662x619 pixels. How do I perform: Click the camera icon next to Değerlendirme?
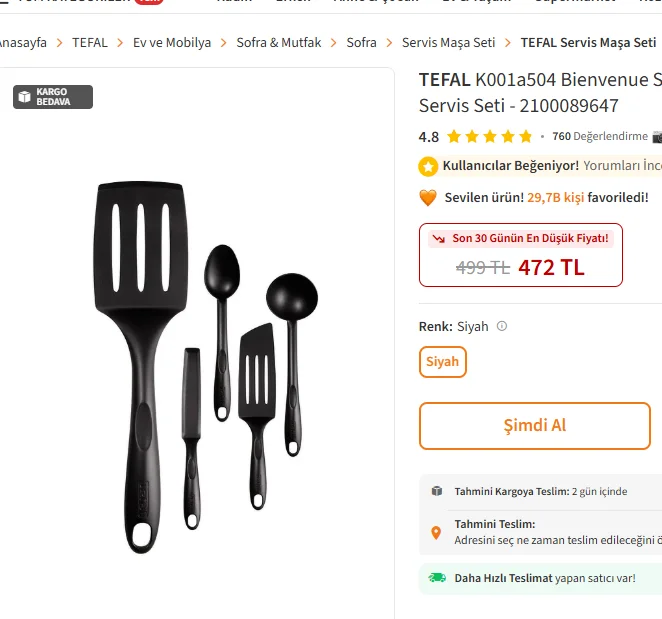656,137
